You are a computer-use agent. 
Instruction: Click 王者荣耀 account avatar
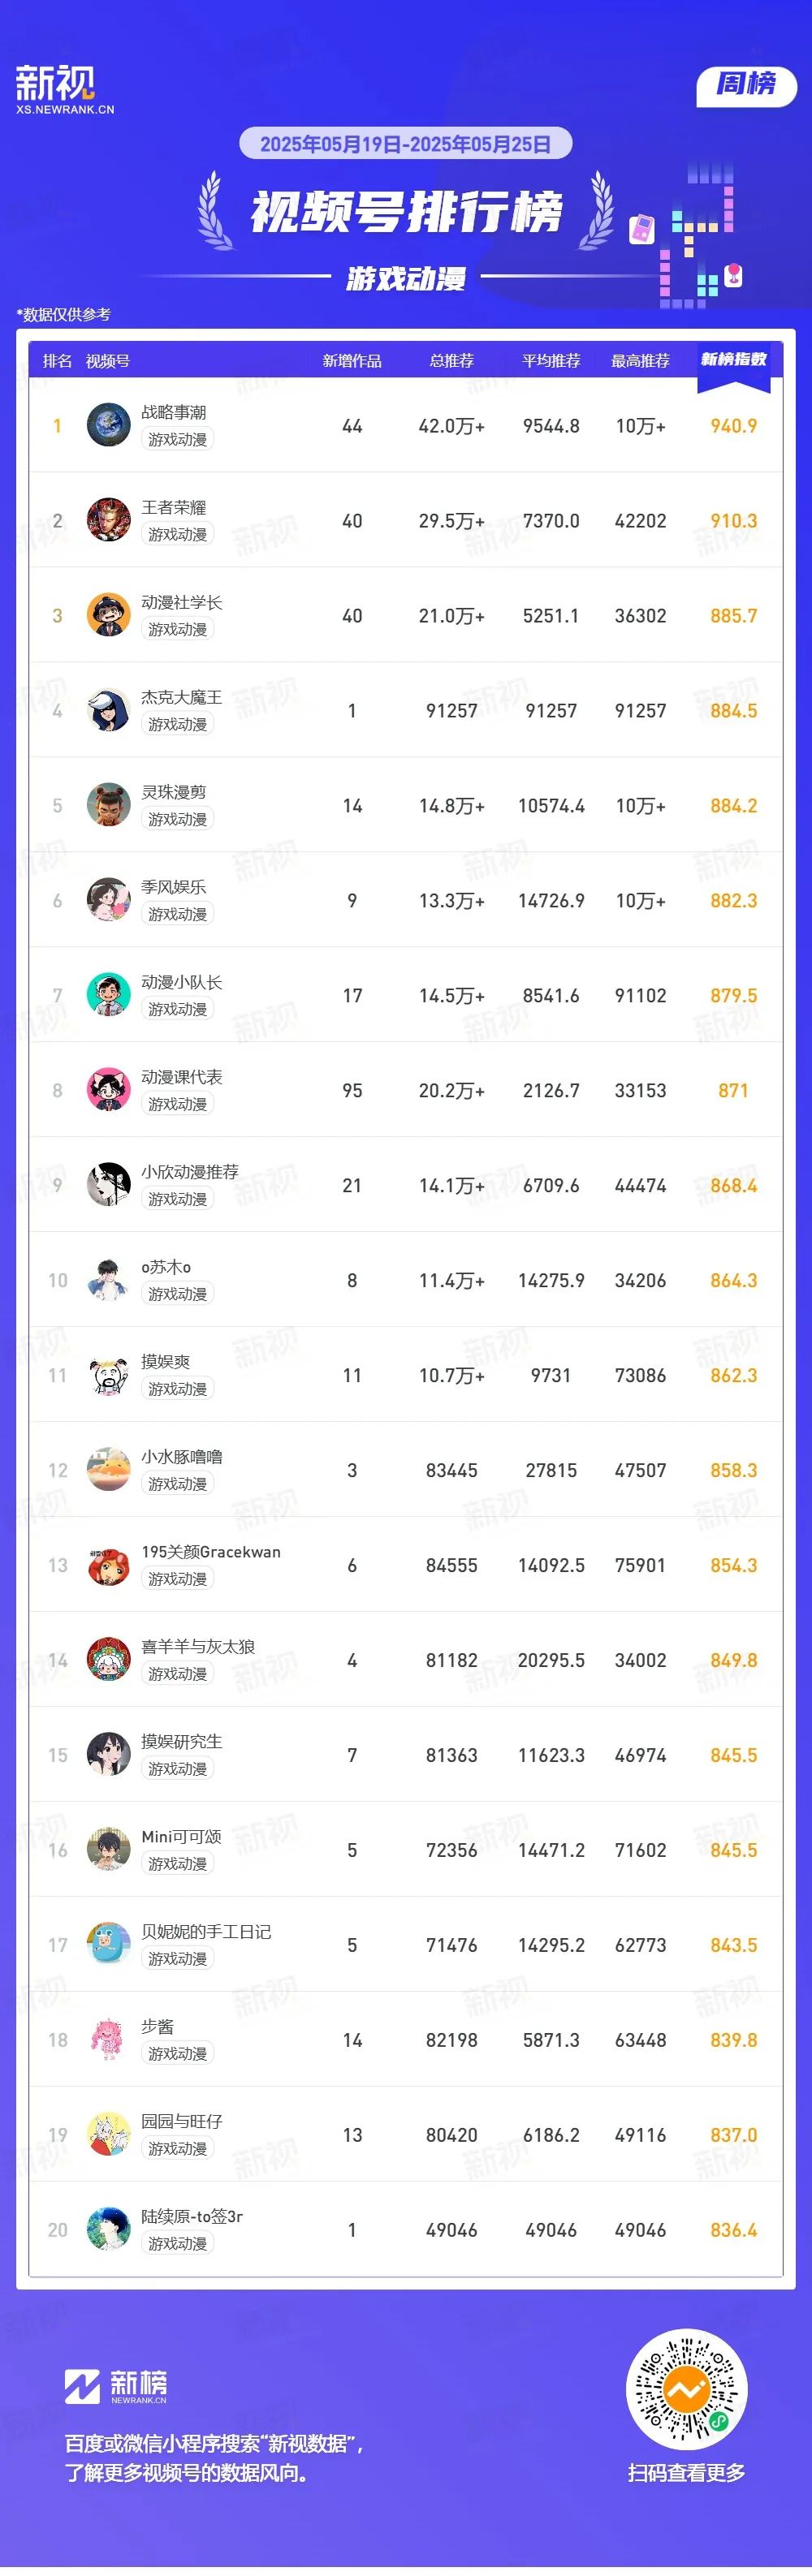(108, 520)
